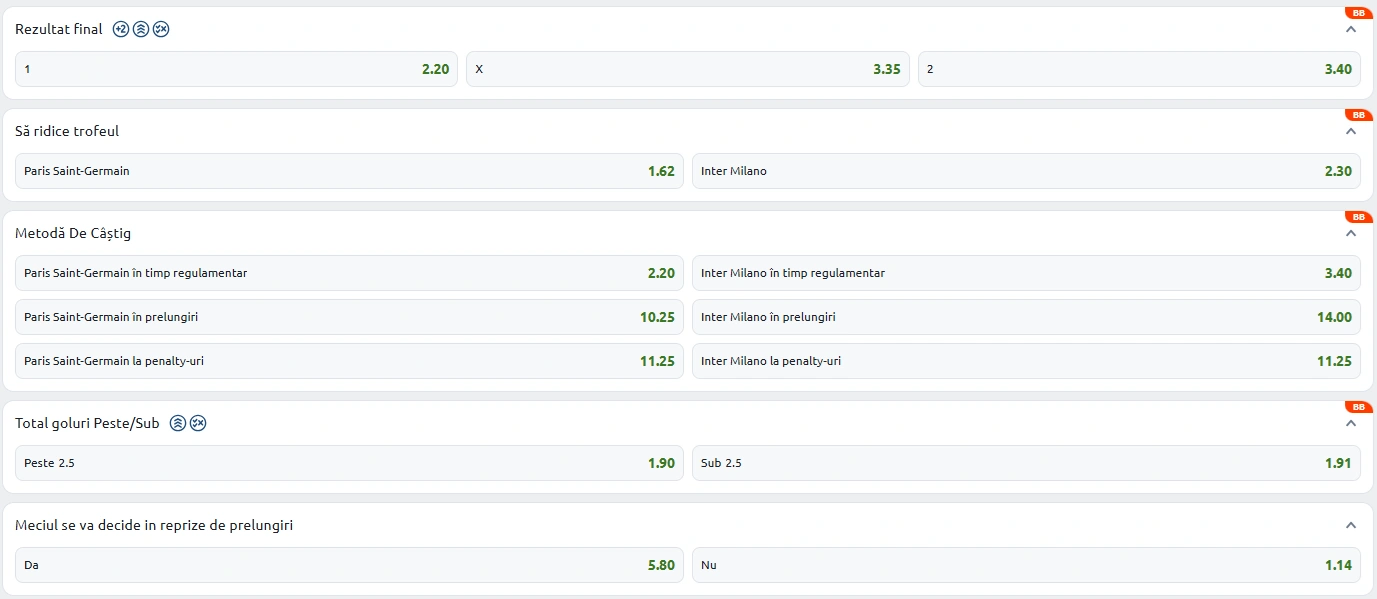Select the draw X at odds 3.35
Screen dimensions: 1377x599
(688, 69)
